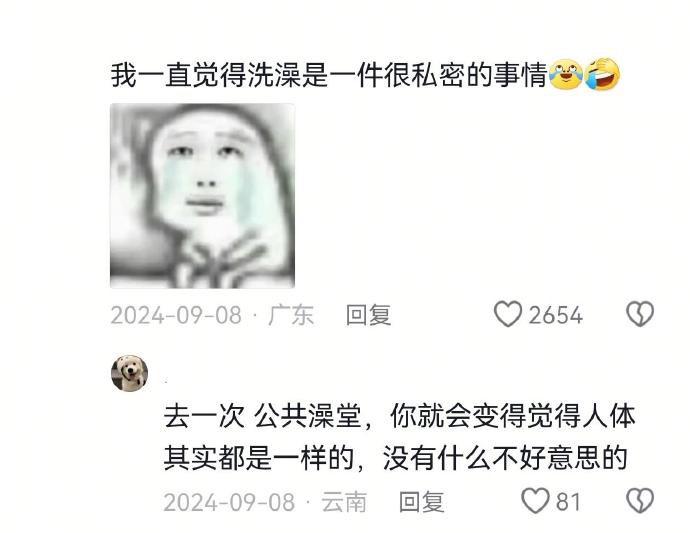Tap the teary-eyed smiling emoji

tap(565, 75)
